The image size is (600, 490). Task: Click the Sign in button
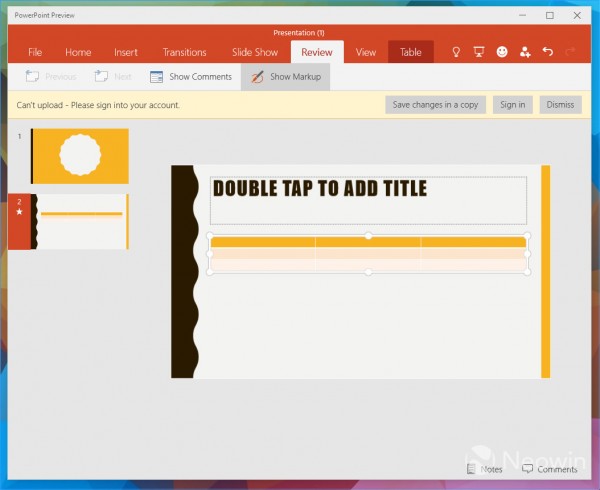[x=513, y=104]
